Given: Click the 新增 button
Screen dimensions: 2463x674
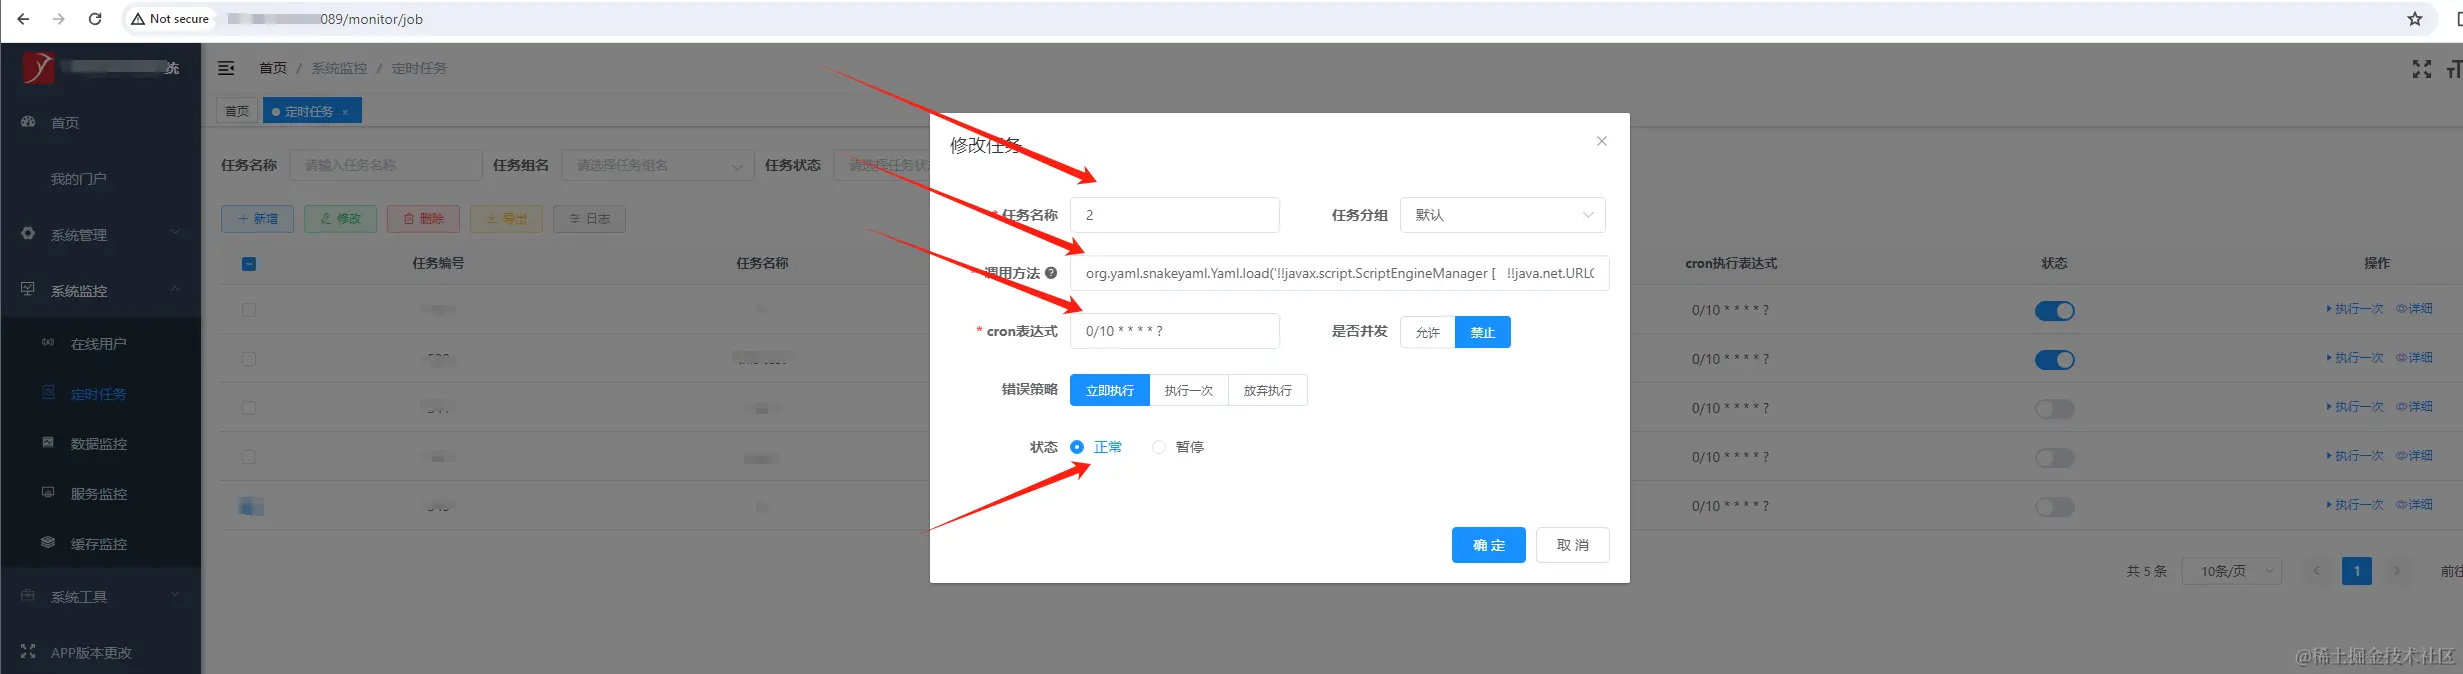Looking at the screenshot, I should tap(257, 218).
